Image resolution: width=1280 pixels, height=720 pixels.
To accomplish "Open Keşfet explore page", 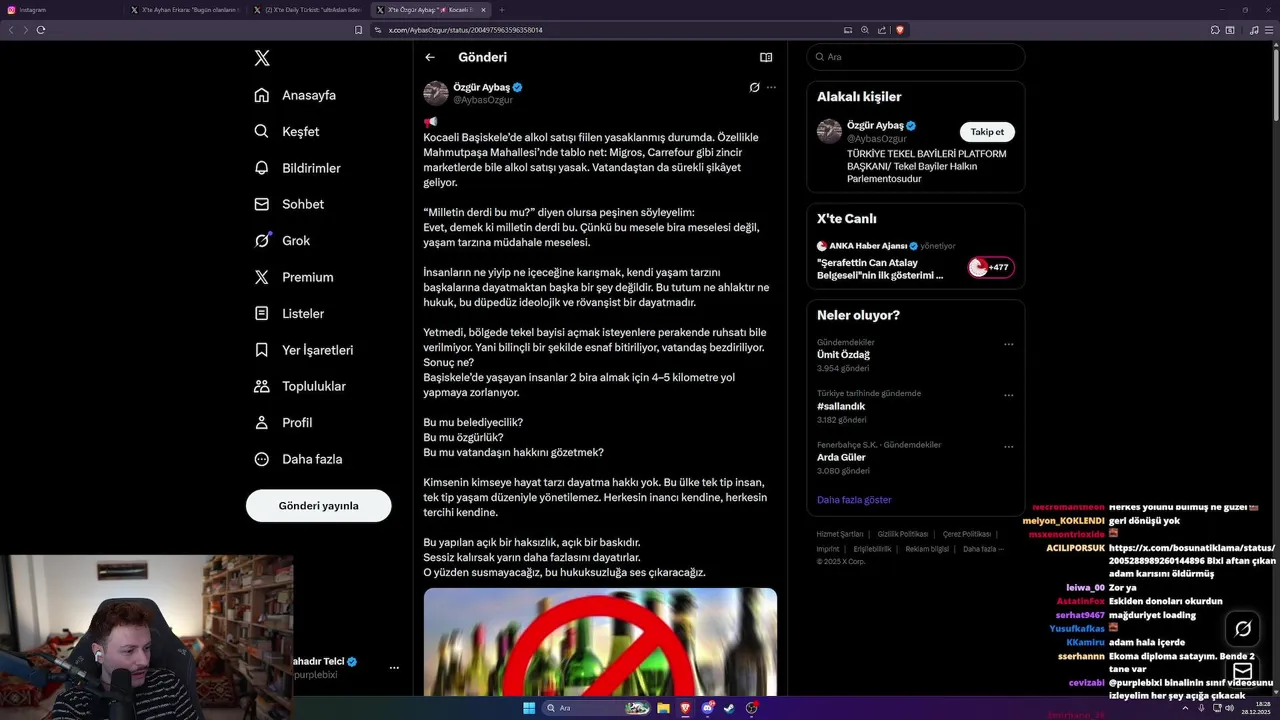I will click(x=287, y=131).
